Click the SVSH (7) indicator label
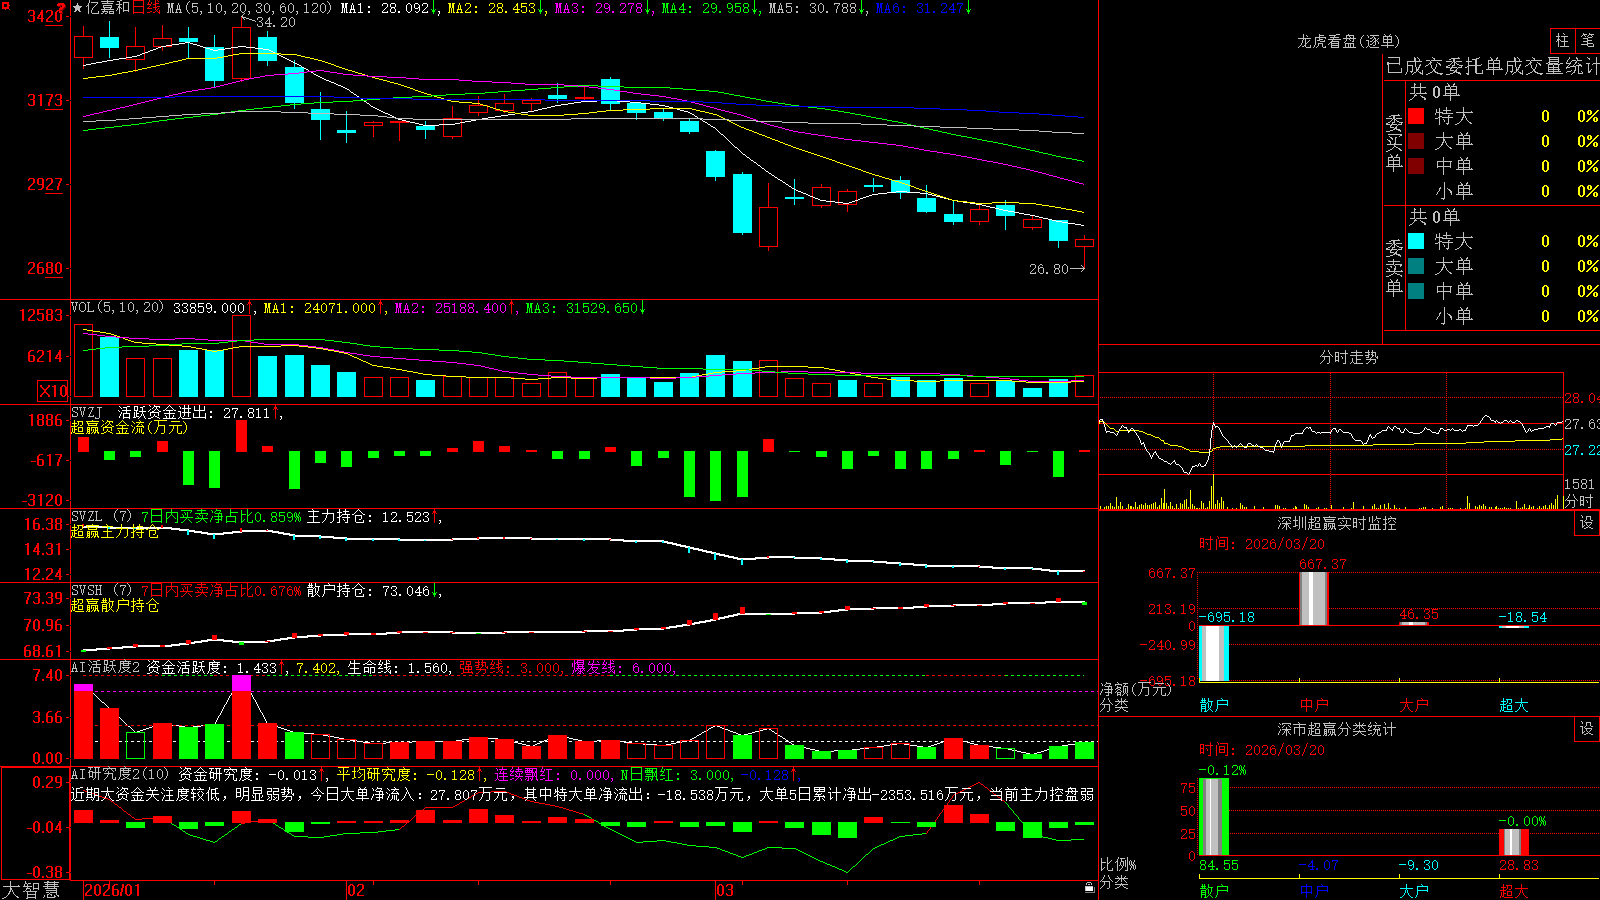 pyautogui.click(x=102, y=590)
